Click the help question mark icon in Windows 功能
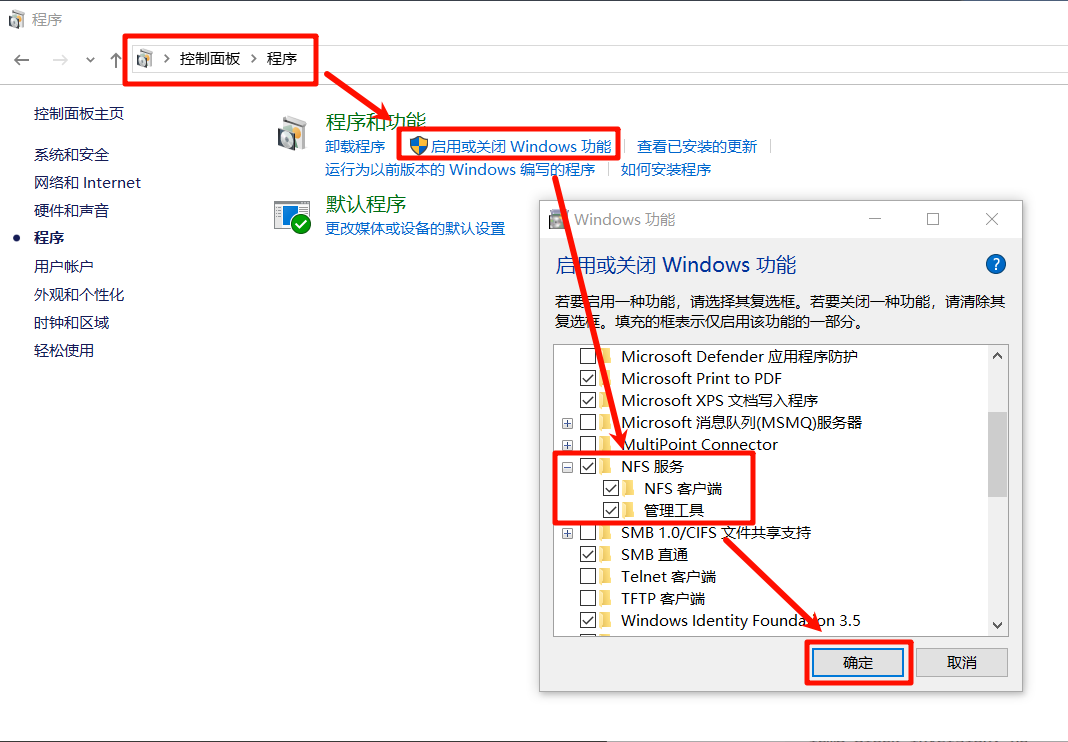1068x742 pixels. (995, 264)
